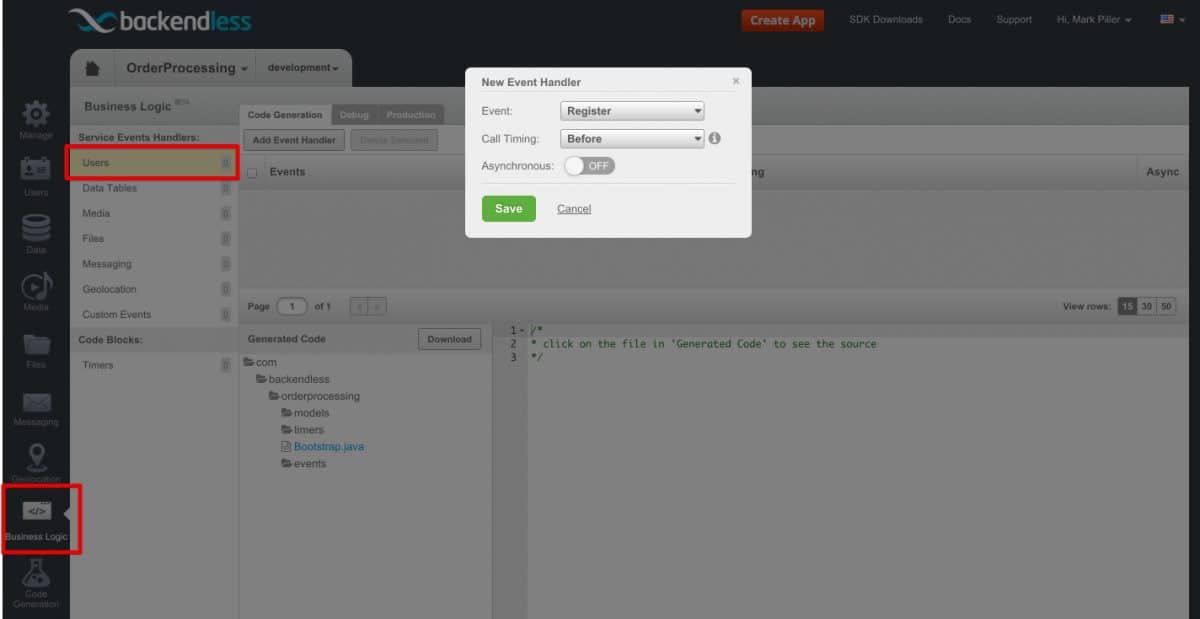This screenshot has width=1200, height=619.
Task: Open the Call Timing dropdown showing Before
Action: pos(632,139)
